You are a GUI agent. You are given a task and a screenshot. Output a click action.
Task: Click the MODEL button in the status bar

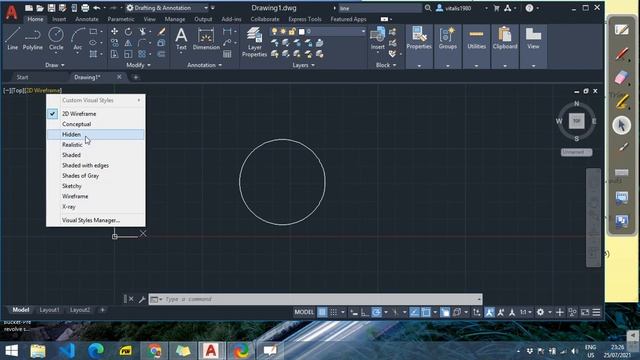pyautogui.click(x=304, y=312)
